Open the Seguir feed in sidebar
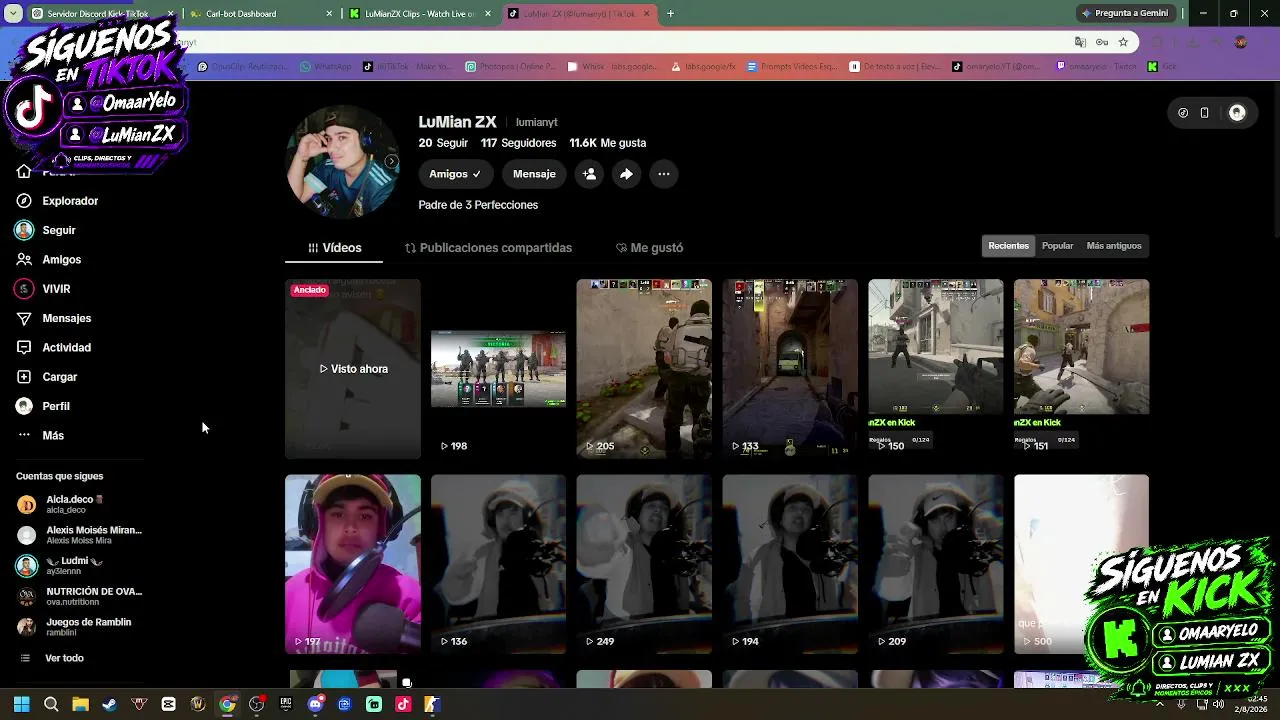Image resolution: width=1280 pixels, height=720 pixels. 46,230
